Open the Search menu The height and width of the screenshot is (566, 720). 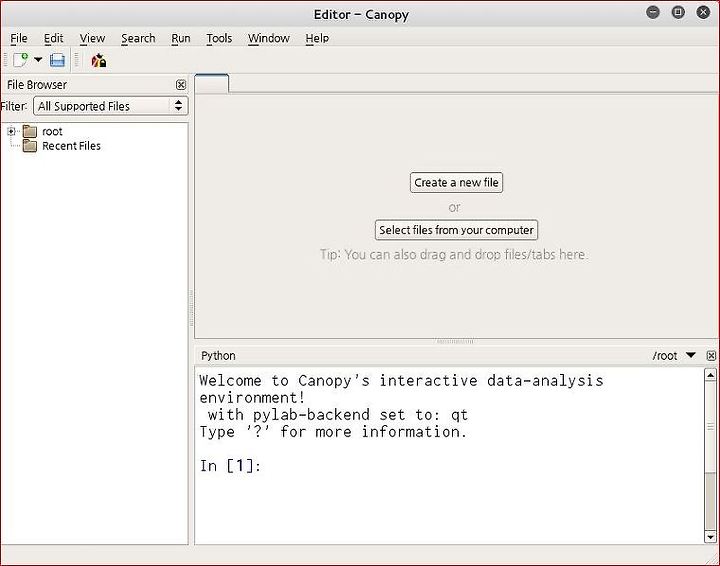138,38
